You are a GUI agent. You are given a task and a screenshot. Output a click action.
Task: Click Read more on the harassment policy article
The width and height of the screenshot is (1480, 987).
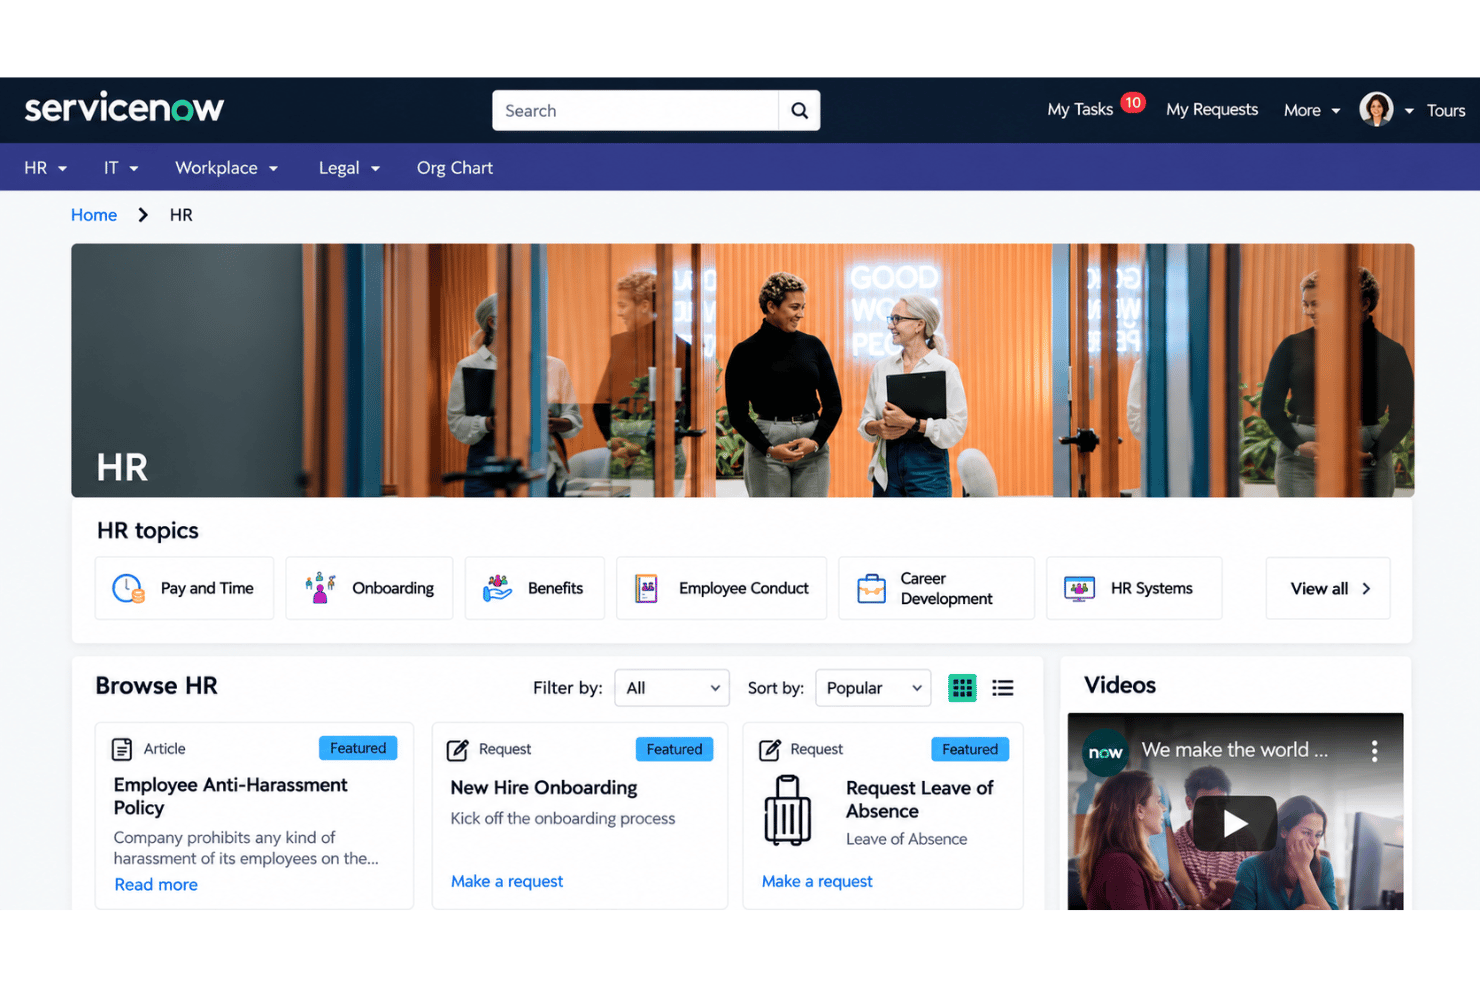(x=156, y=884)
